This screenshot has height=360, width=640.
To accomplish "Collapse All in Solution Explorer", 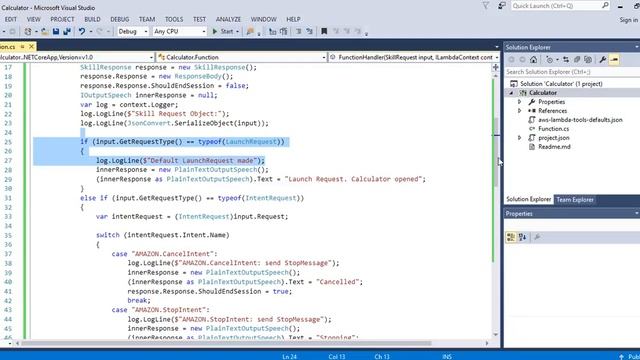I will pos(577,60).
